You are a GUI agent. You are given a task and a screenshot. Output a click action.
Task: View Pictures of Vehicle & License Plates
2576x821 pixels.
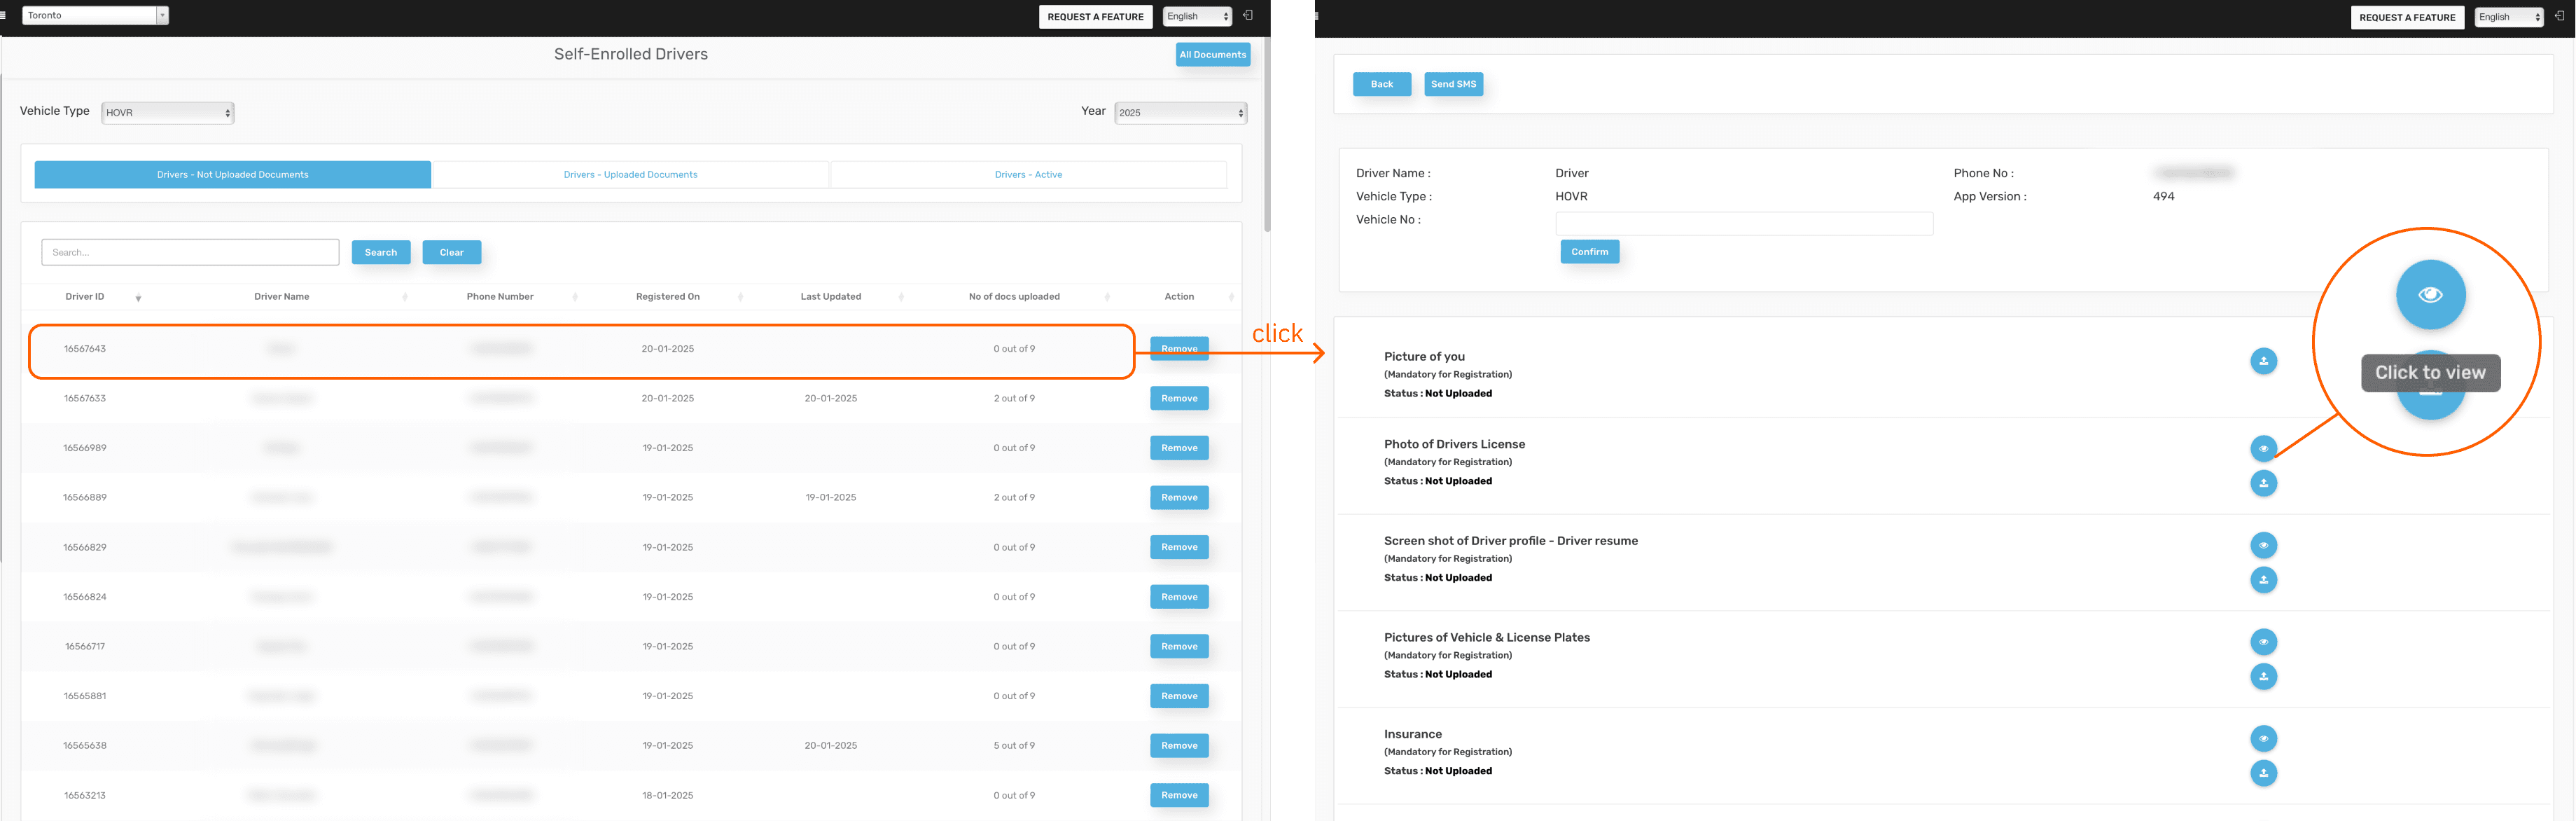(x=2263, y=642)
